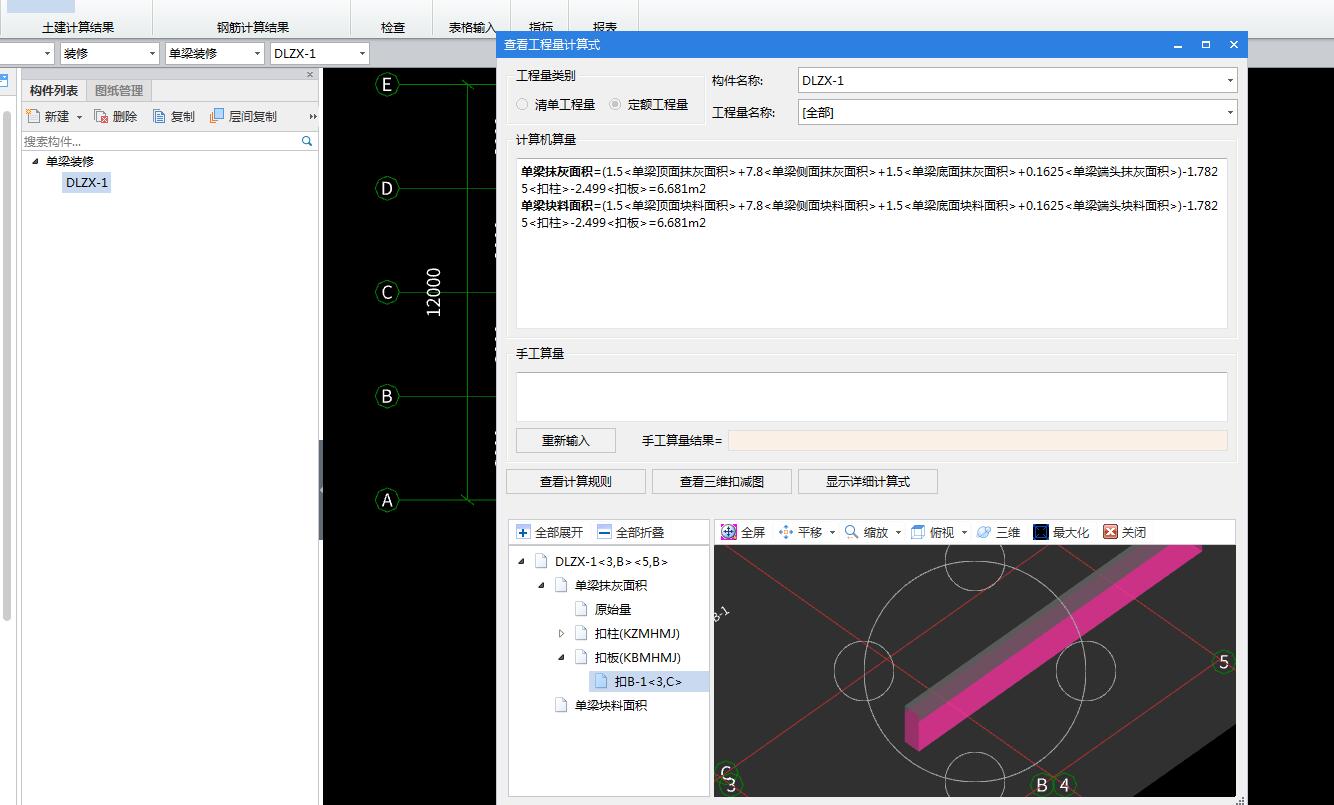Click the 12000 dimension text
This screenshot has height=805, width=1334.
pyautogui.click(x=433, y=292)
